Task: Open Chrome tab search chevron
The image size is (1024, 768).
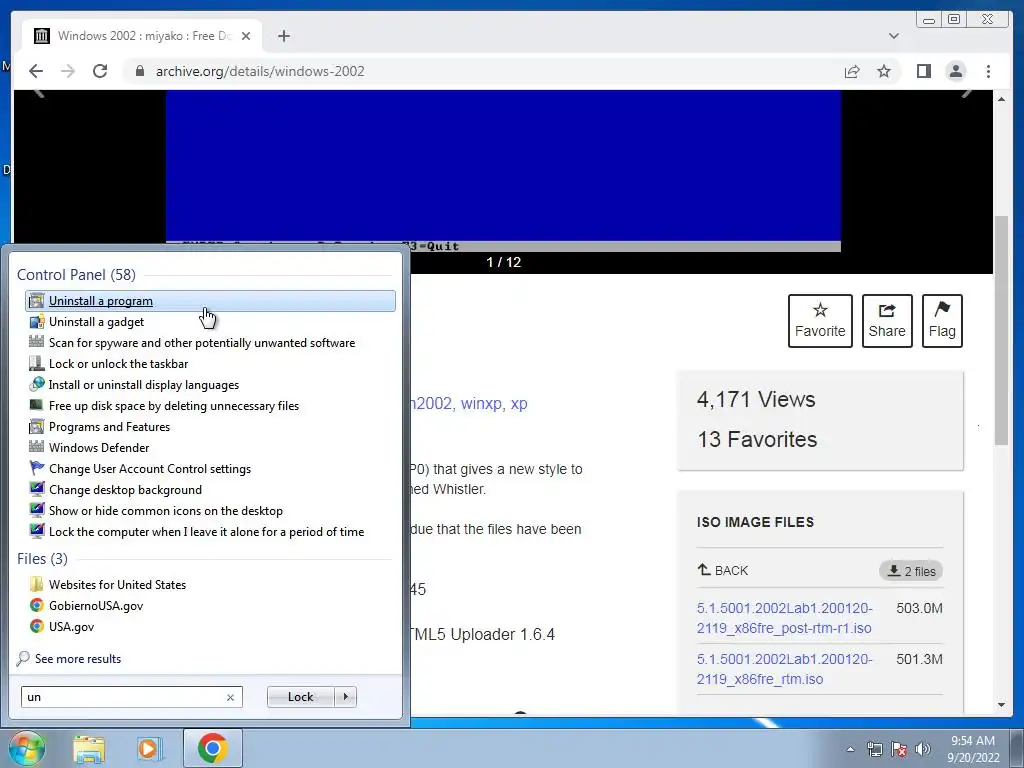Action: pyautogui.click(x=893, y=36)
